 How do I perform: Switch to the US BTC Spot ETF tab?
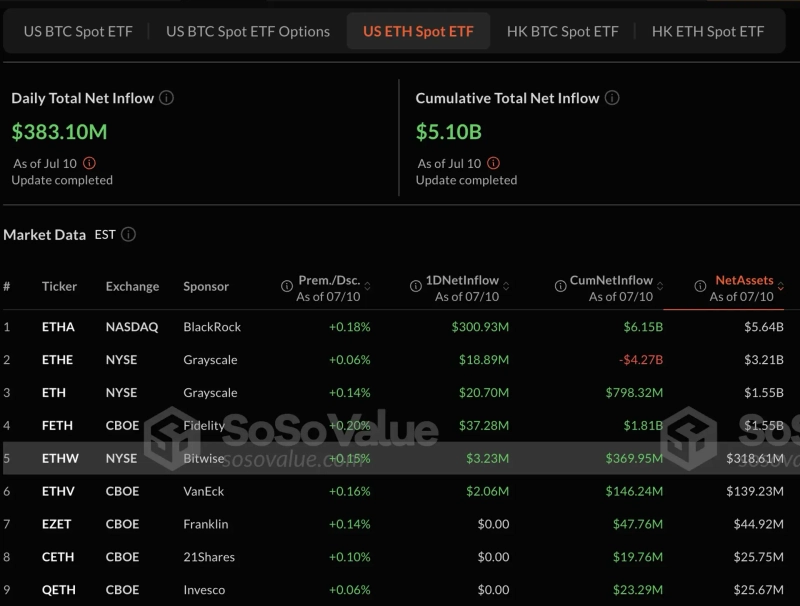pyautogui.click(x=78, y=31)
